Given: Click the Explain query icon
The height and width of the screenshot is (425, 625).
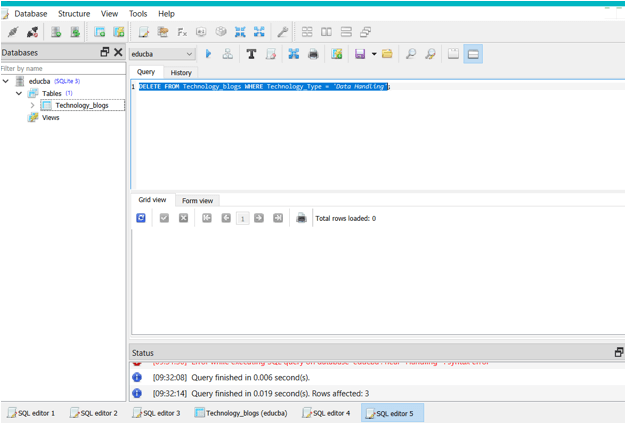Looking at the screenshot, I should point(227,54).
